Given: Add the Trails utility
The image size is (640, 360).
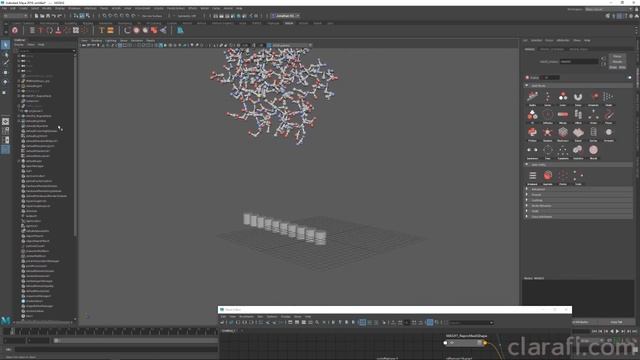Looking at the screenshot, I should pos(578,177).
